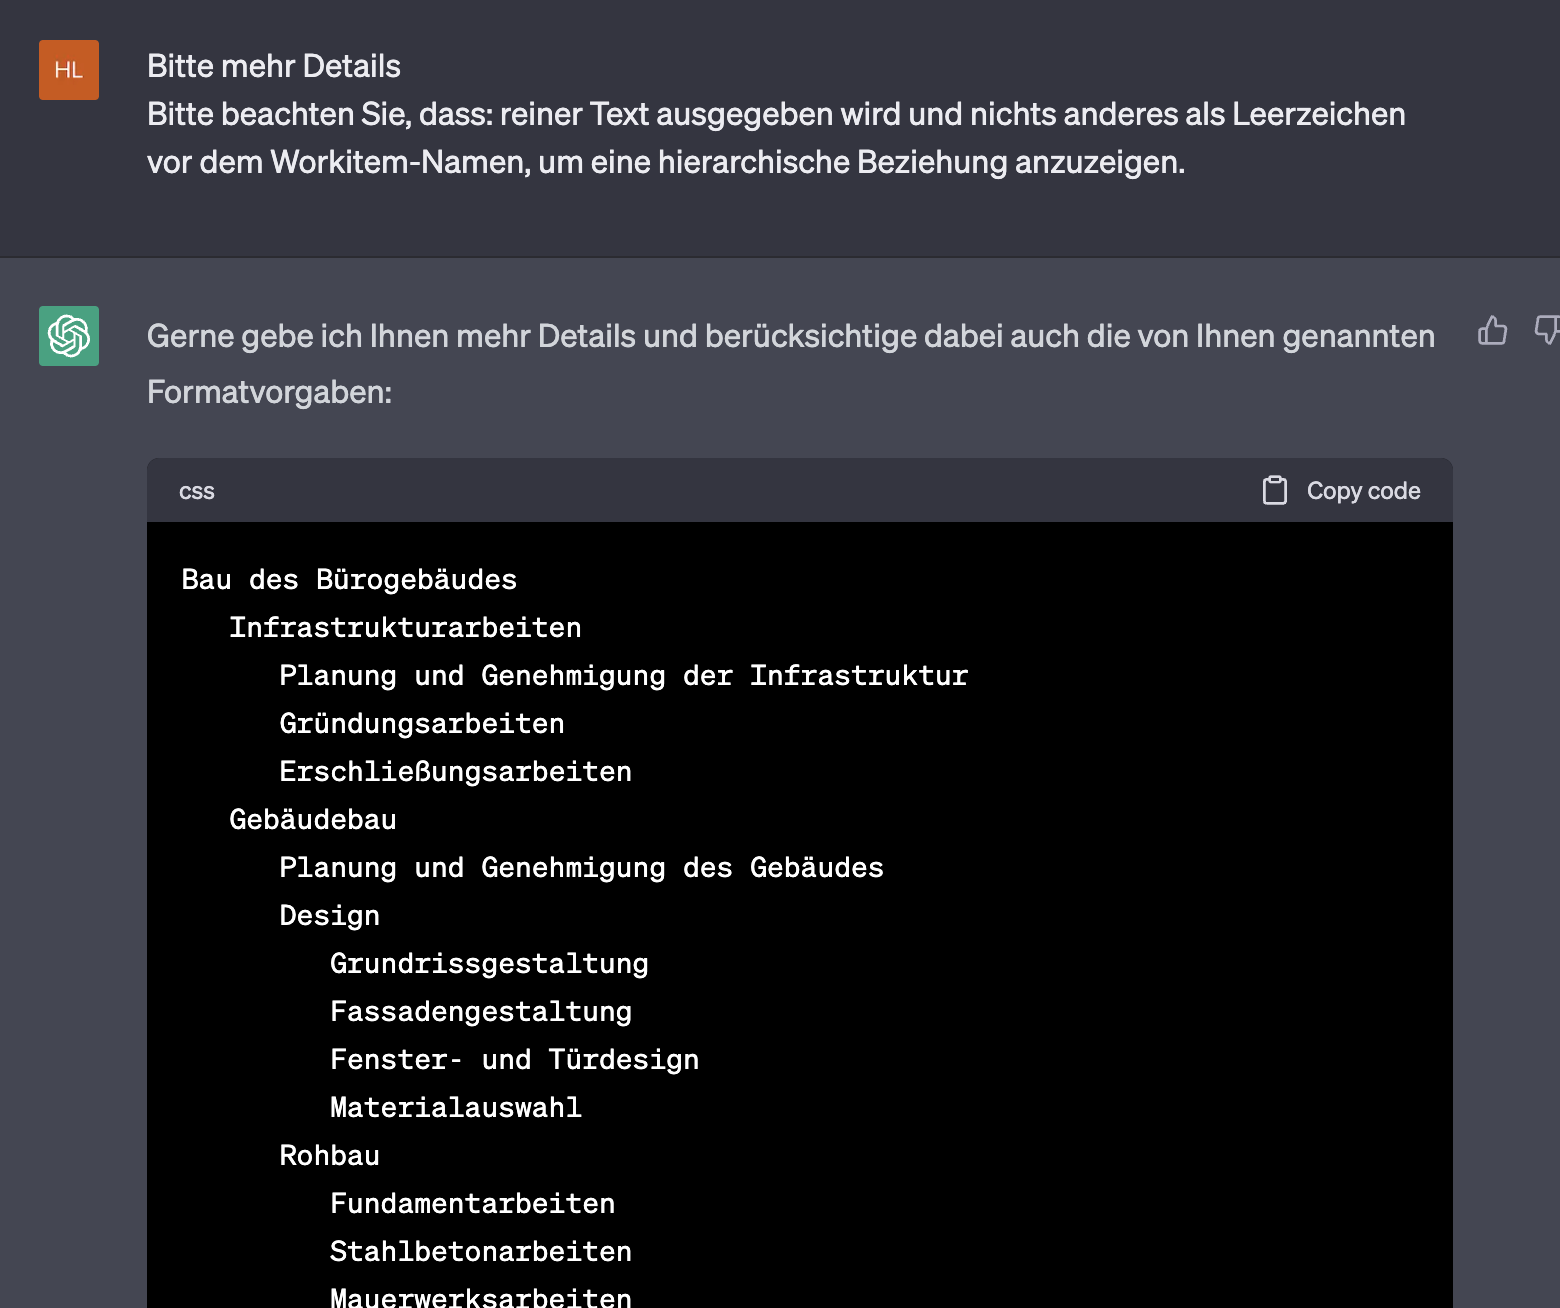Click the 'Design' line in code block
This screenshot has width=1560, height=1308.
tap(329, 916)
